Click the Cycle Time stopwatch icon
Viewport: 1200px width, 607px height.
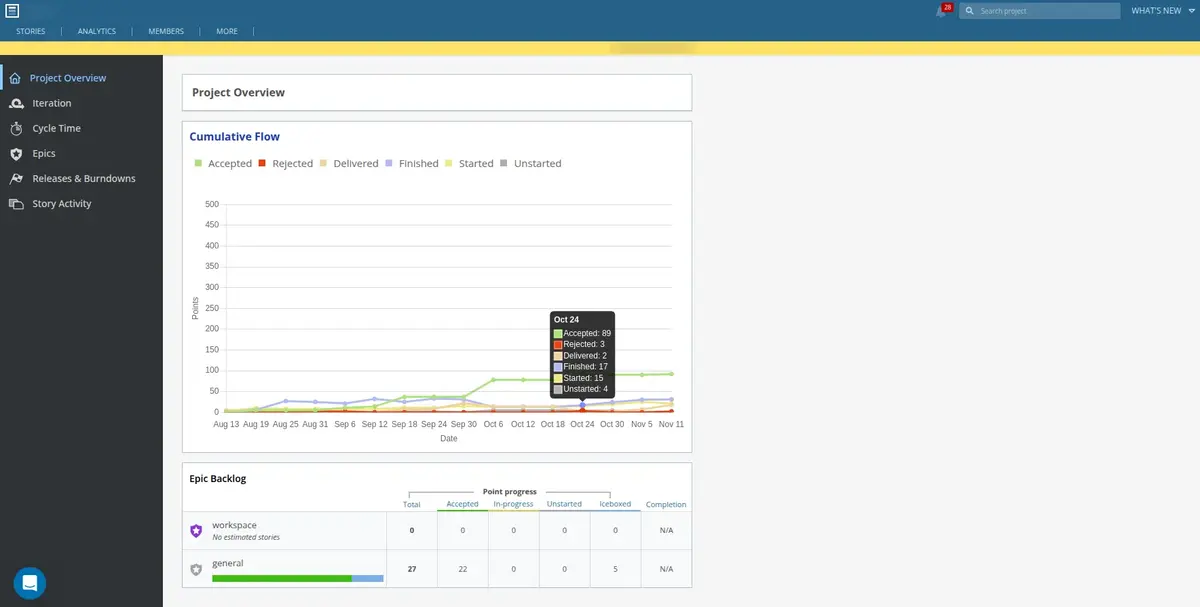pos(16,128)
